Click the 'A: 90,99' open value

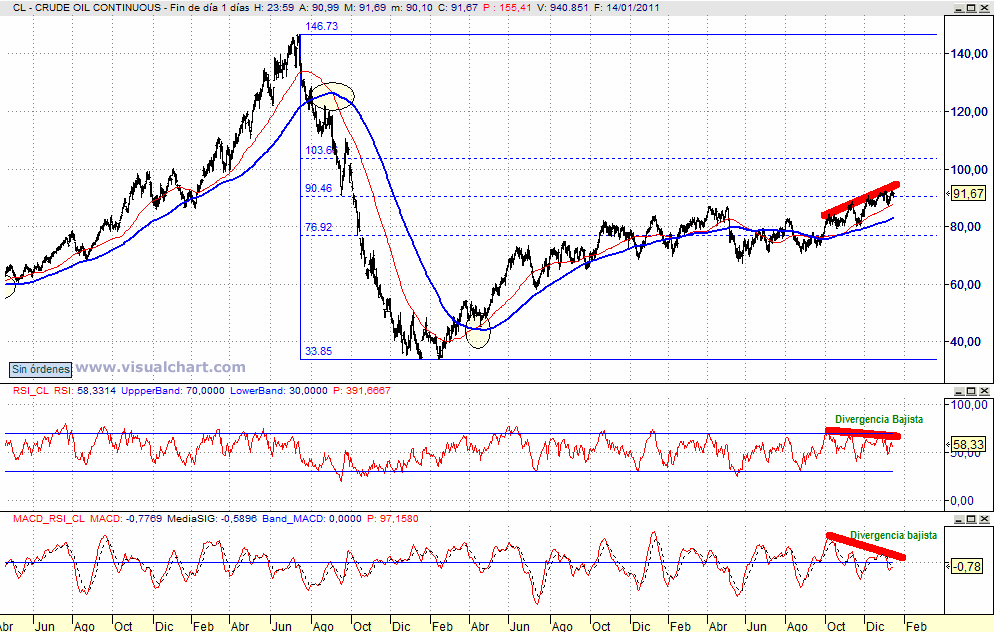click(319, 8)
